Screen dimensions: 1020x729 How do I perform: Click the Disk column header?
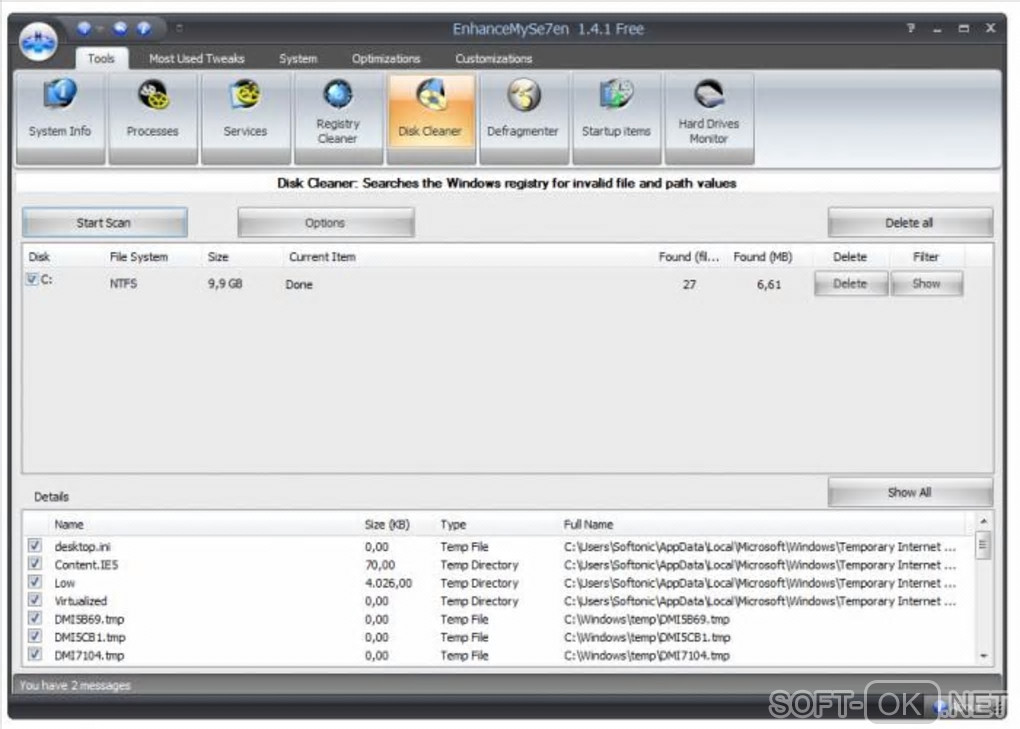click(39, 257)
